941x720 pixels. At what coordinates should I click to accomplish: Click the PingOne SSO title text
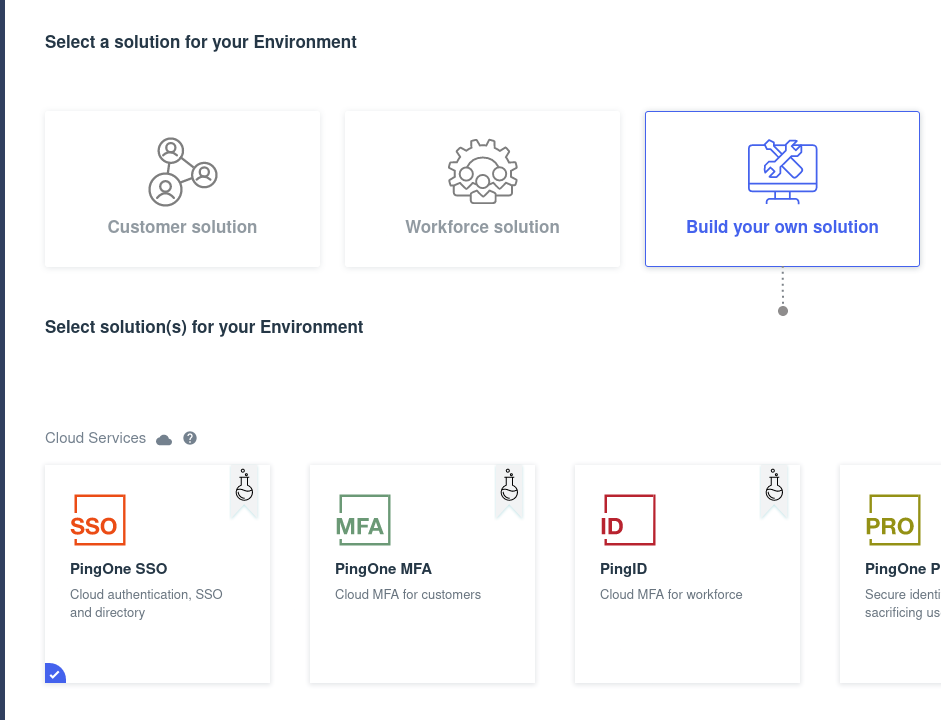118,569
